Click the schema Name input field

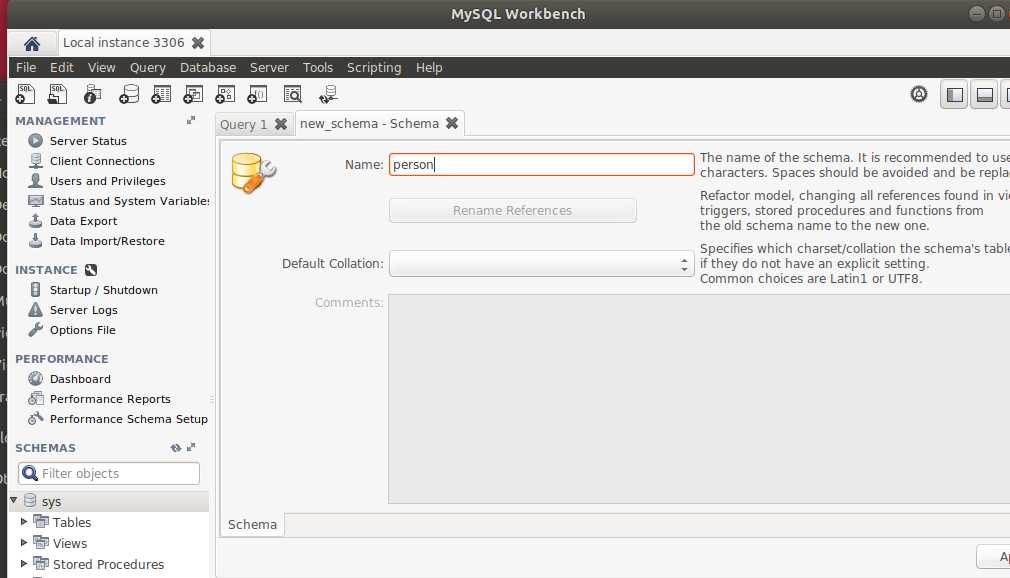coord(541,164)
